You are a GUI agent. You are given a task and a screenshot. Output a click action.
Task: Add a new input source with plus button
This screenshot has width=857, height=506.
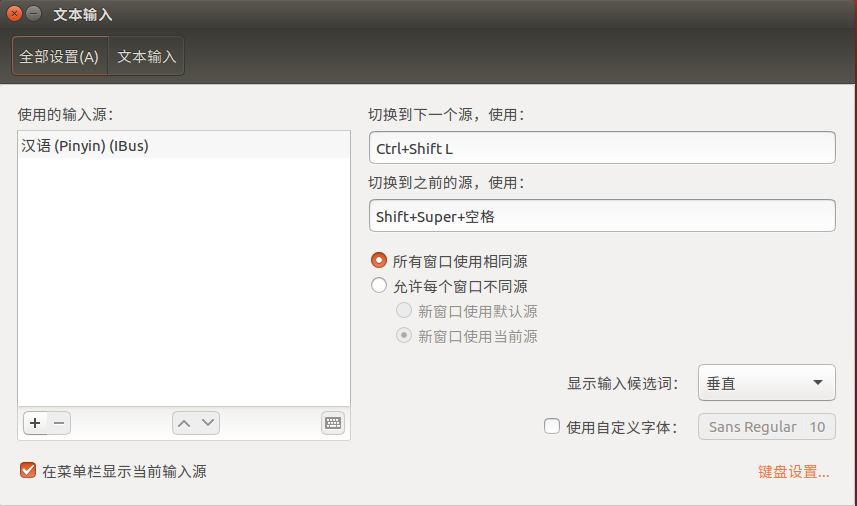coord(36,423)
